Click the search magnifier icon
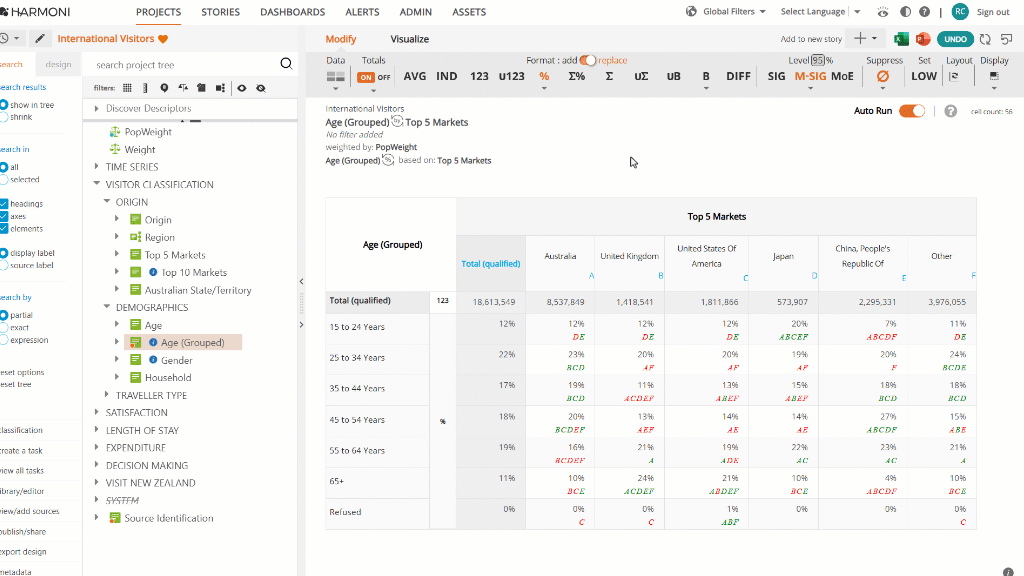Image resolution: width=1024 pixels, height=576 pixels. point(286,63)
